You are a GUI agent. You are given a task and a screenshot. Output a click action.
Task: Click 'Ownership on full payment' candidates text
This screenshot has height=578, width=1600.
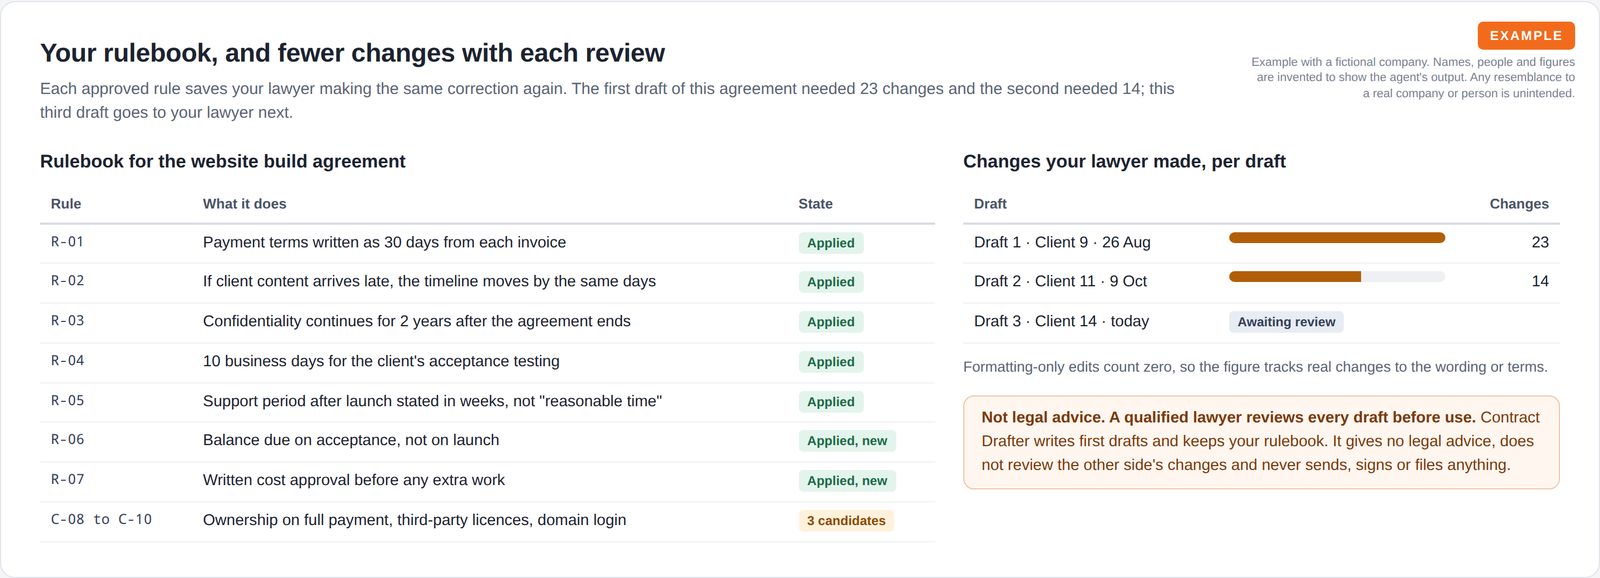pyautogui.click(x=415, y=520)
